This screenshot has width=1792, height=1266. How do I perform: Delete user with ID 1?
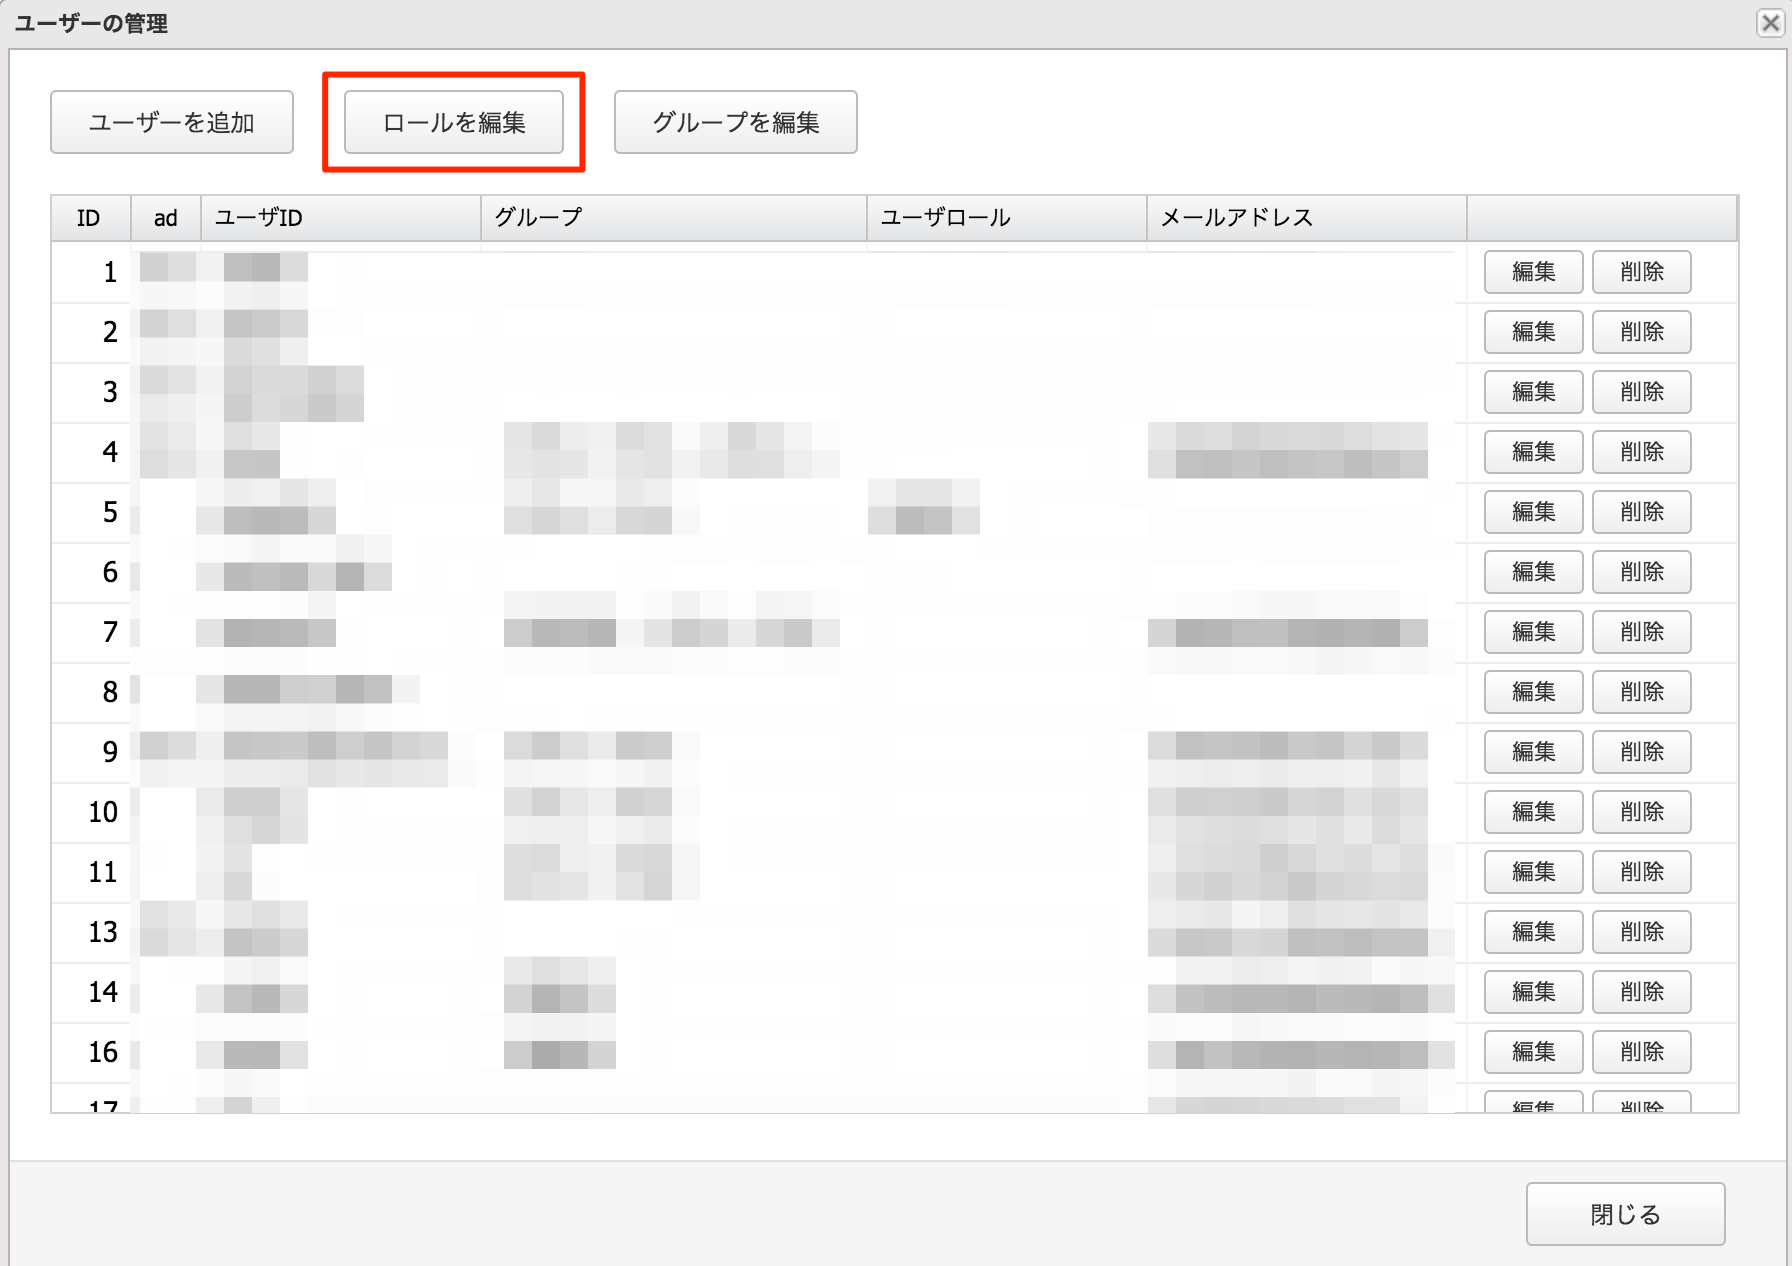tap(1642, 272)
